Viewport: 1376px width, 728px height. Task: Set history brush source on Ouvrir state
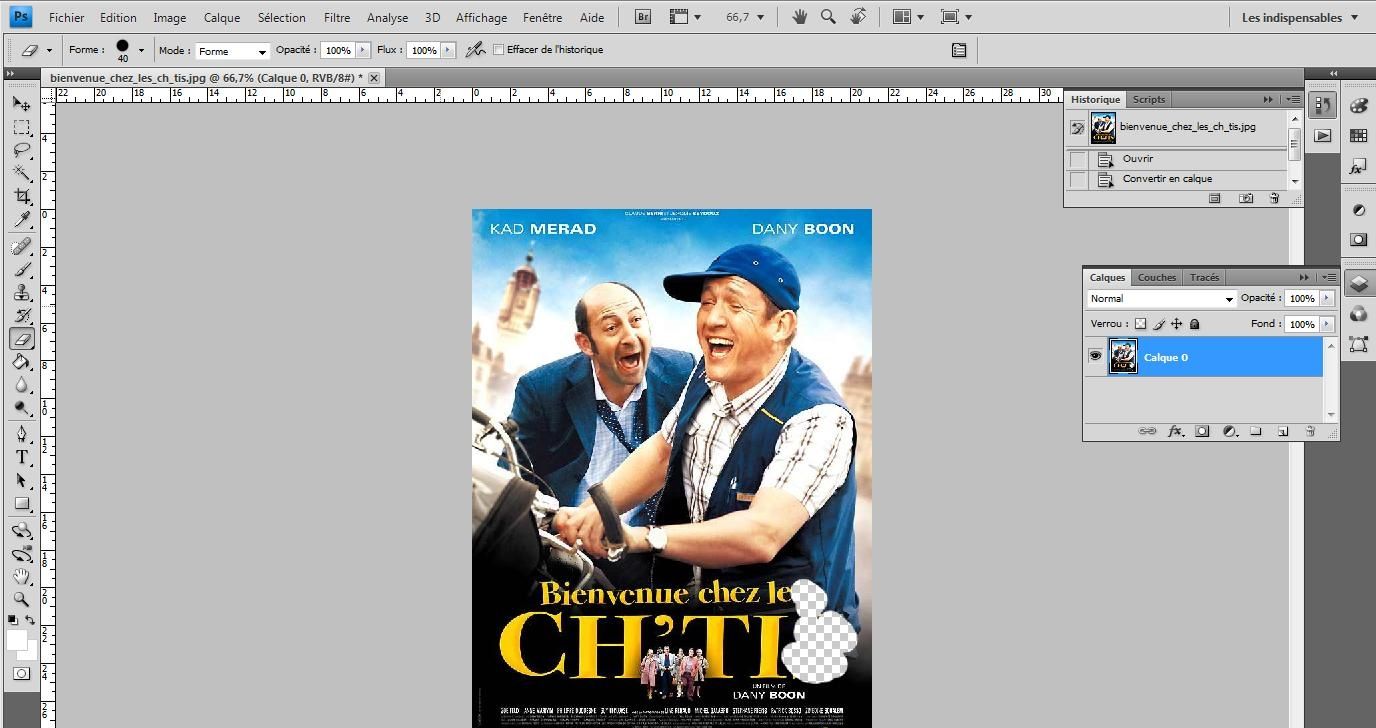pos(1077,159)
